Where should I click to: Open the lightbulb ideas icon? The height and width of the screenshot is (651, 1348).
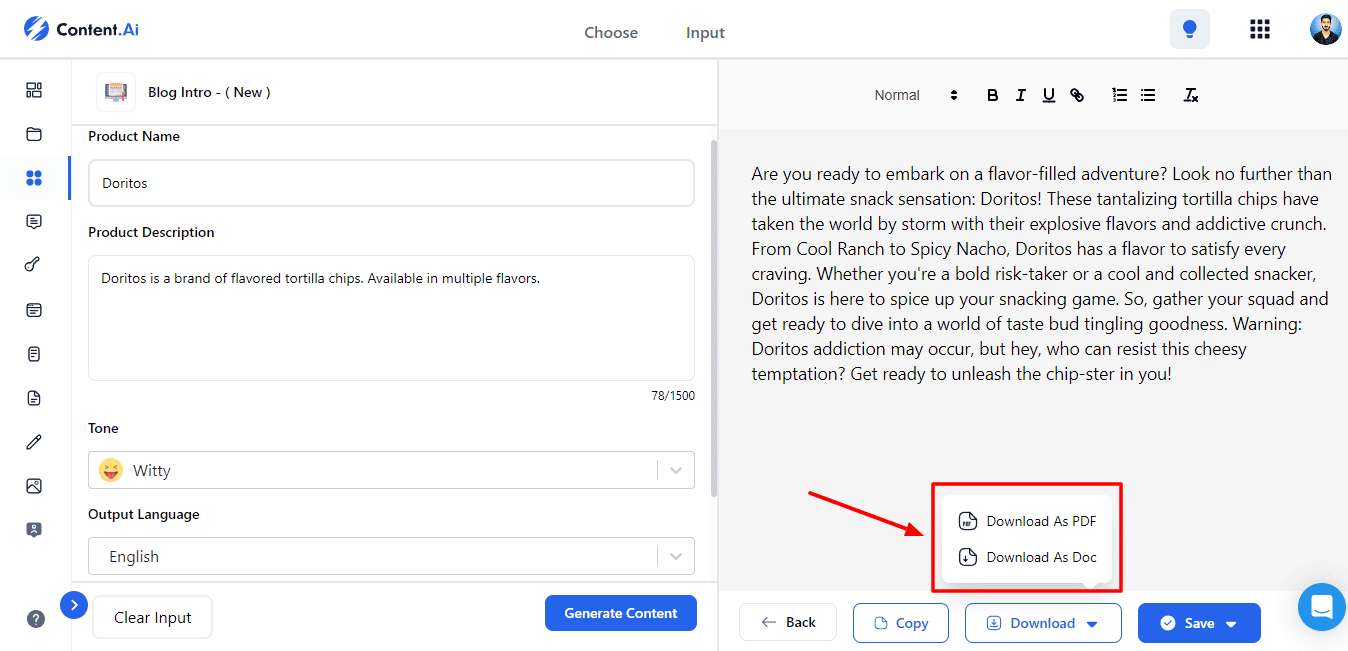(1189, 29)
